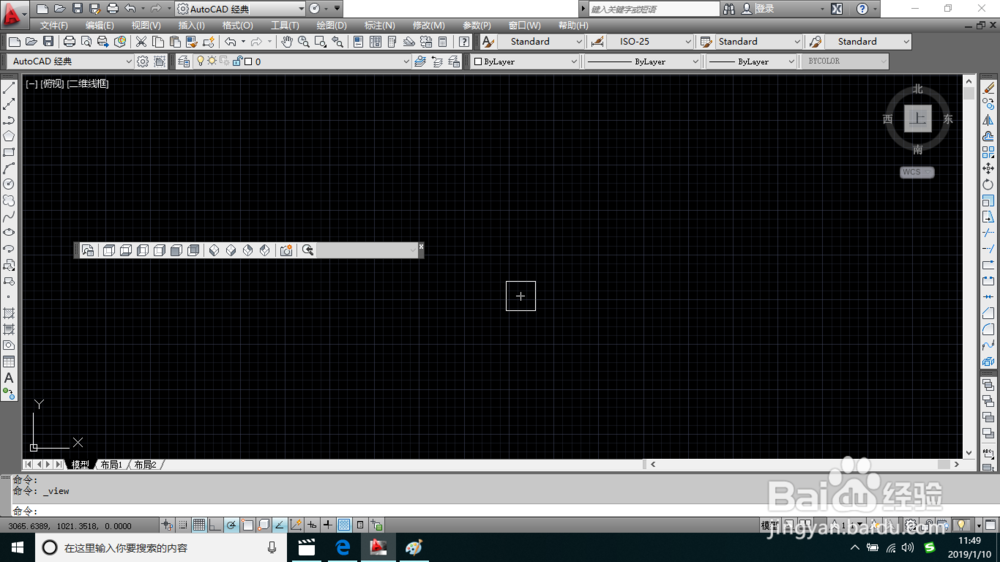This screenshot has width=1000, height=562.
Task: Toggle Lineweight display in status bar
Action: click(x=328, y=525)
